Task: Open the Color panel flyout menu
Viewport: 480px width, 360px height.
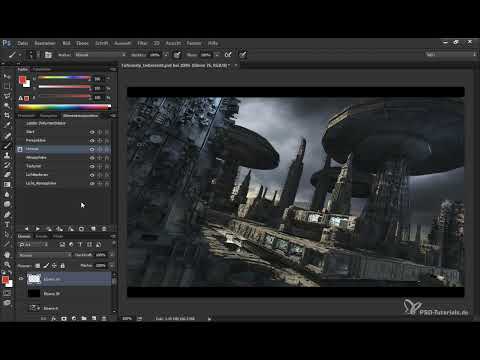Action: coord(113,69)
